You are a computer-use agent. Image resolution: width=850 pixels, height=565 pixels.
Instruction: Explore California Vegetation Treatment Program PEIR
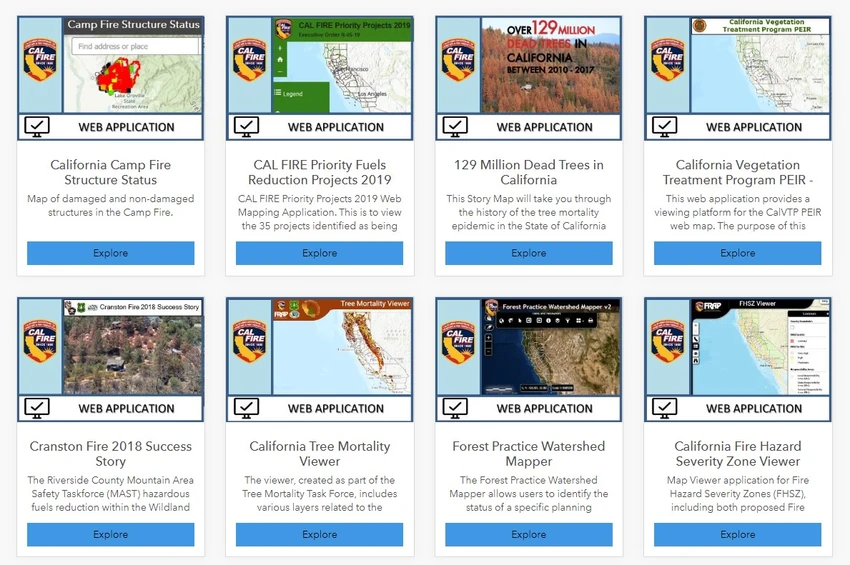tap(737, 253)
